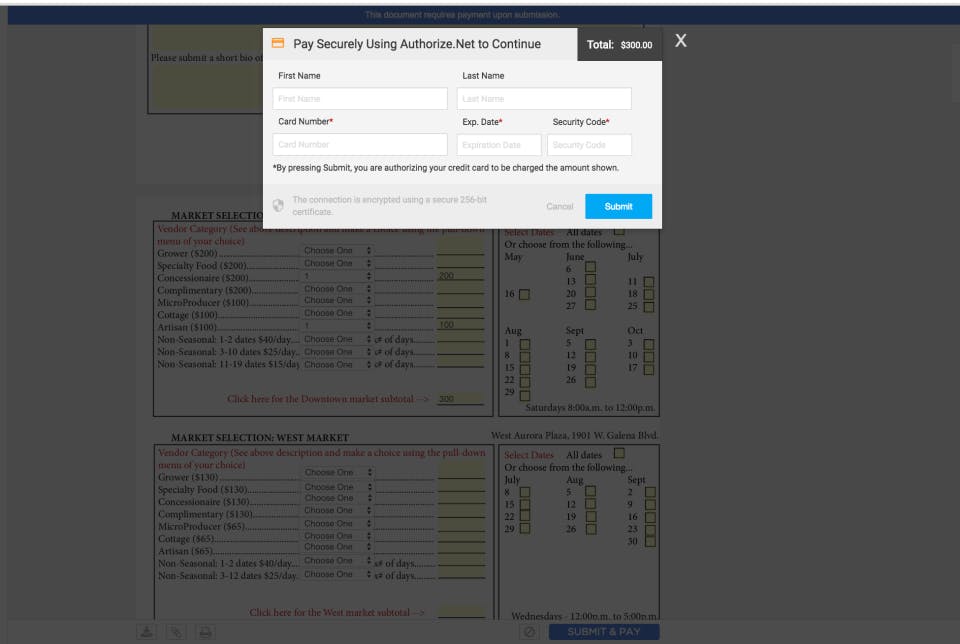Open the Cottage ($65) Choose One dropdown
This screenshot has height=644, width=960.
coord(337,536)
